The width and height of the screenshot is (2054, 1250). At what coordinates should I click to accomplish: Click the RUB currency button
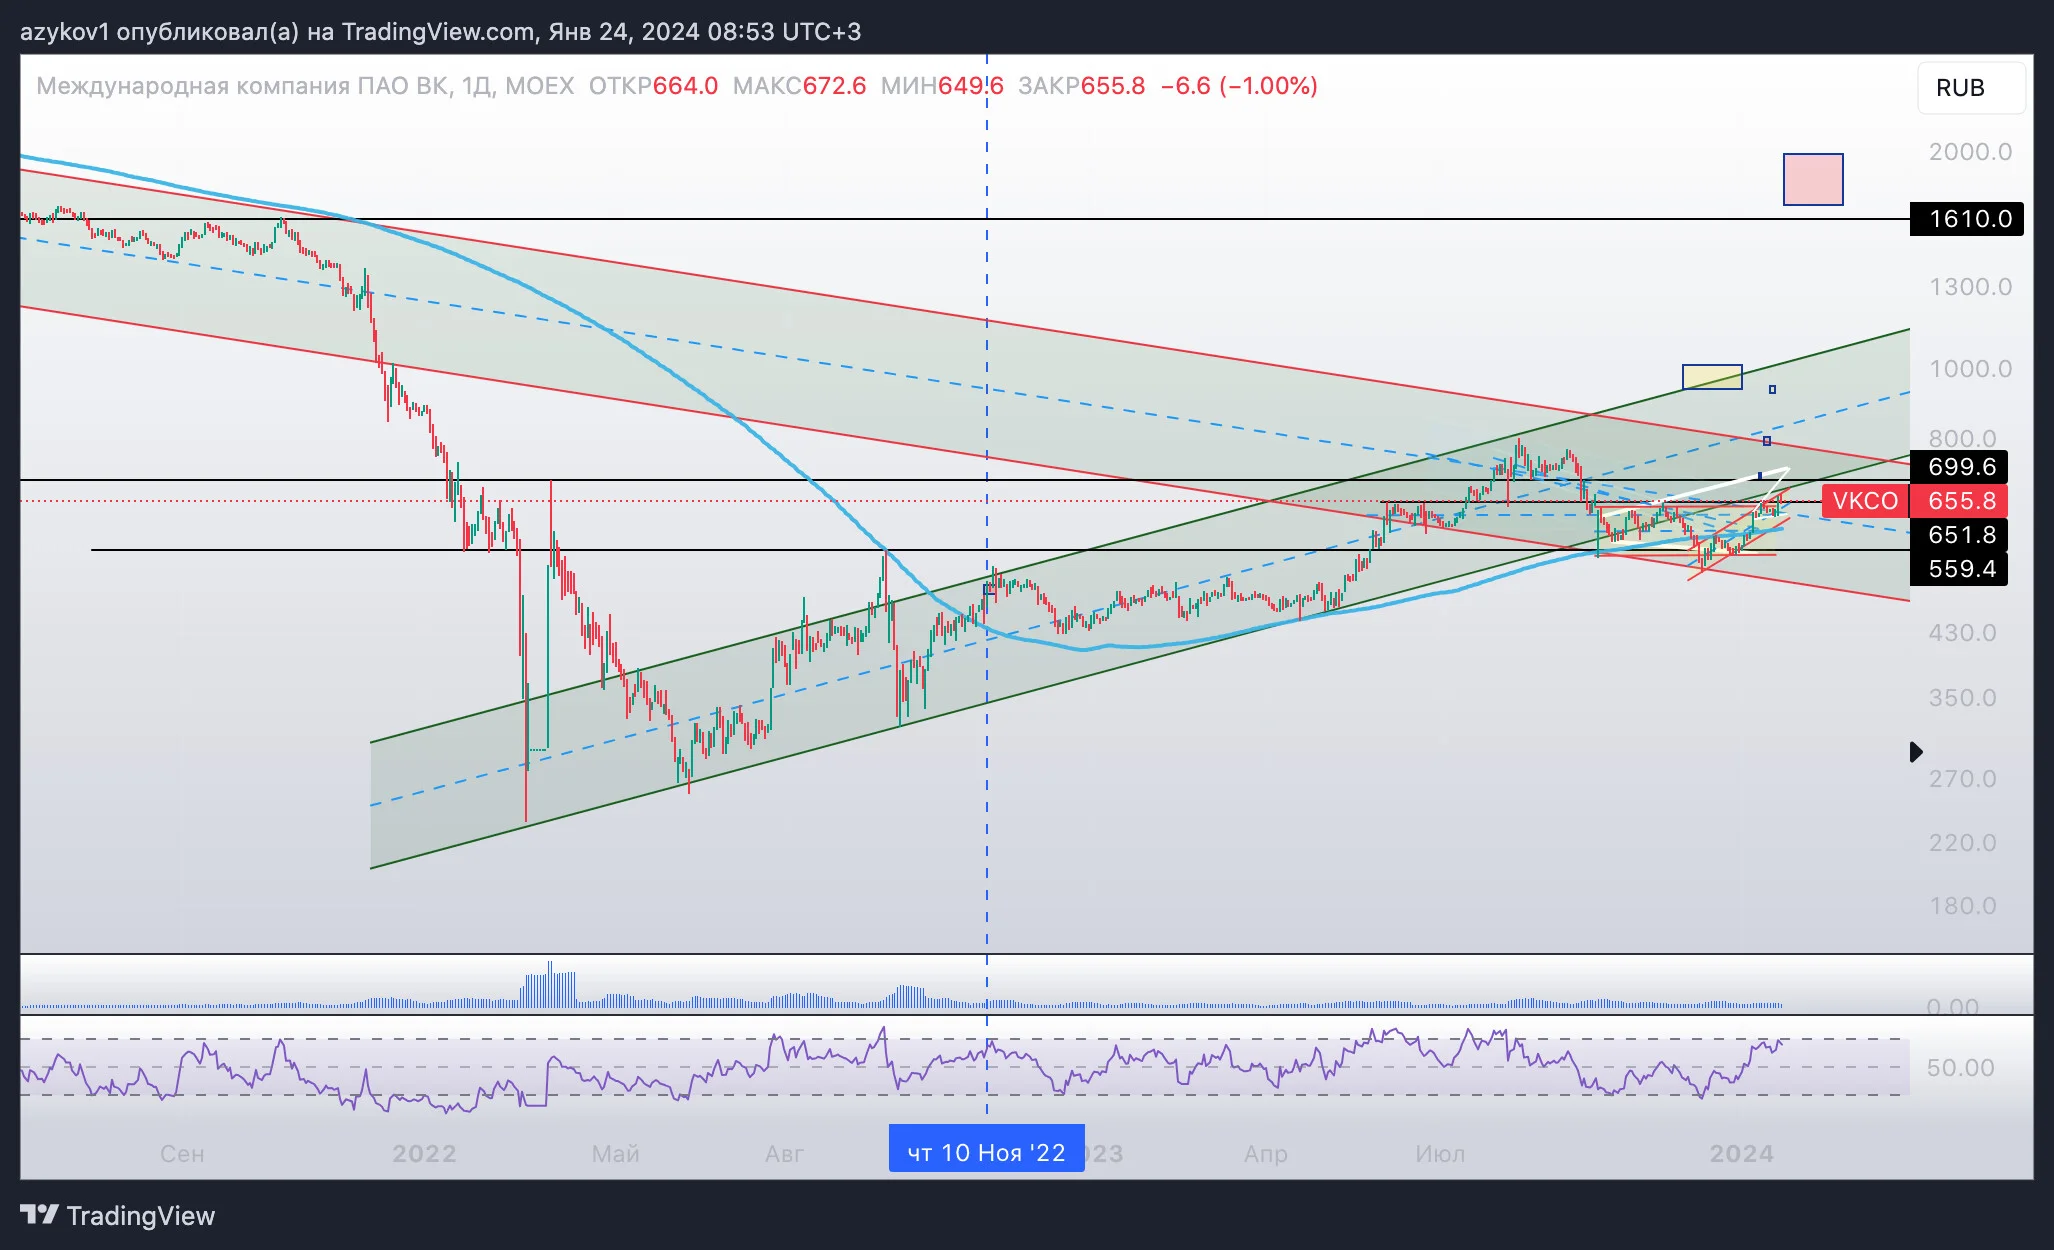click(x=1971, y=88)
